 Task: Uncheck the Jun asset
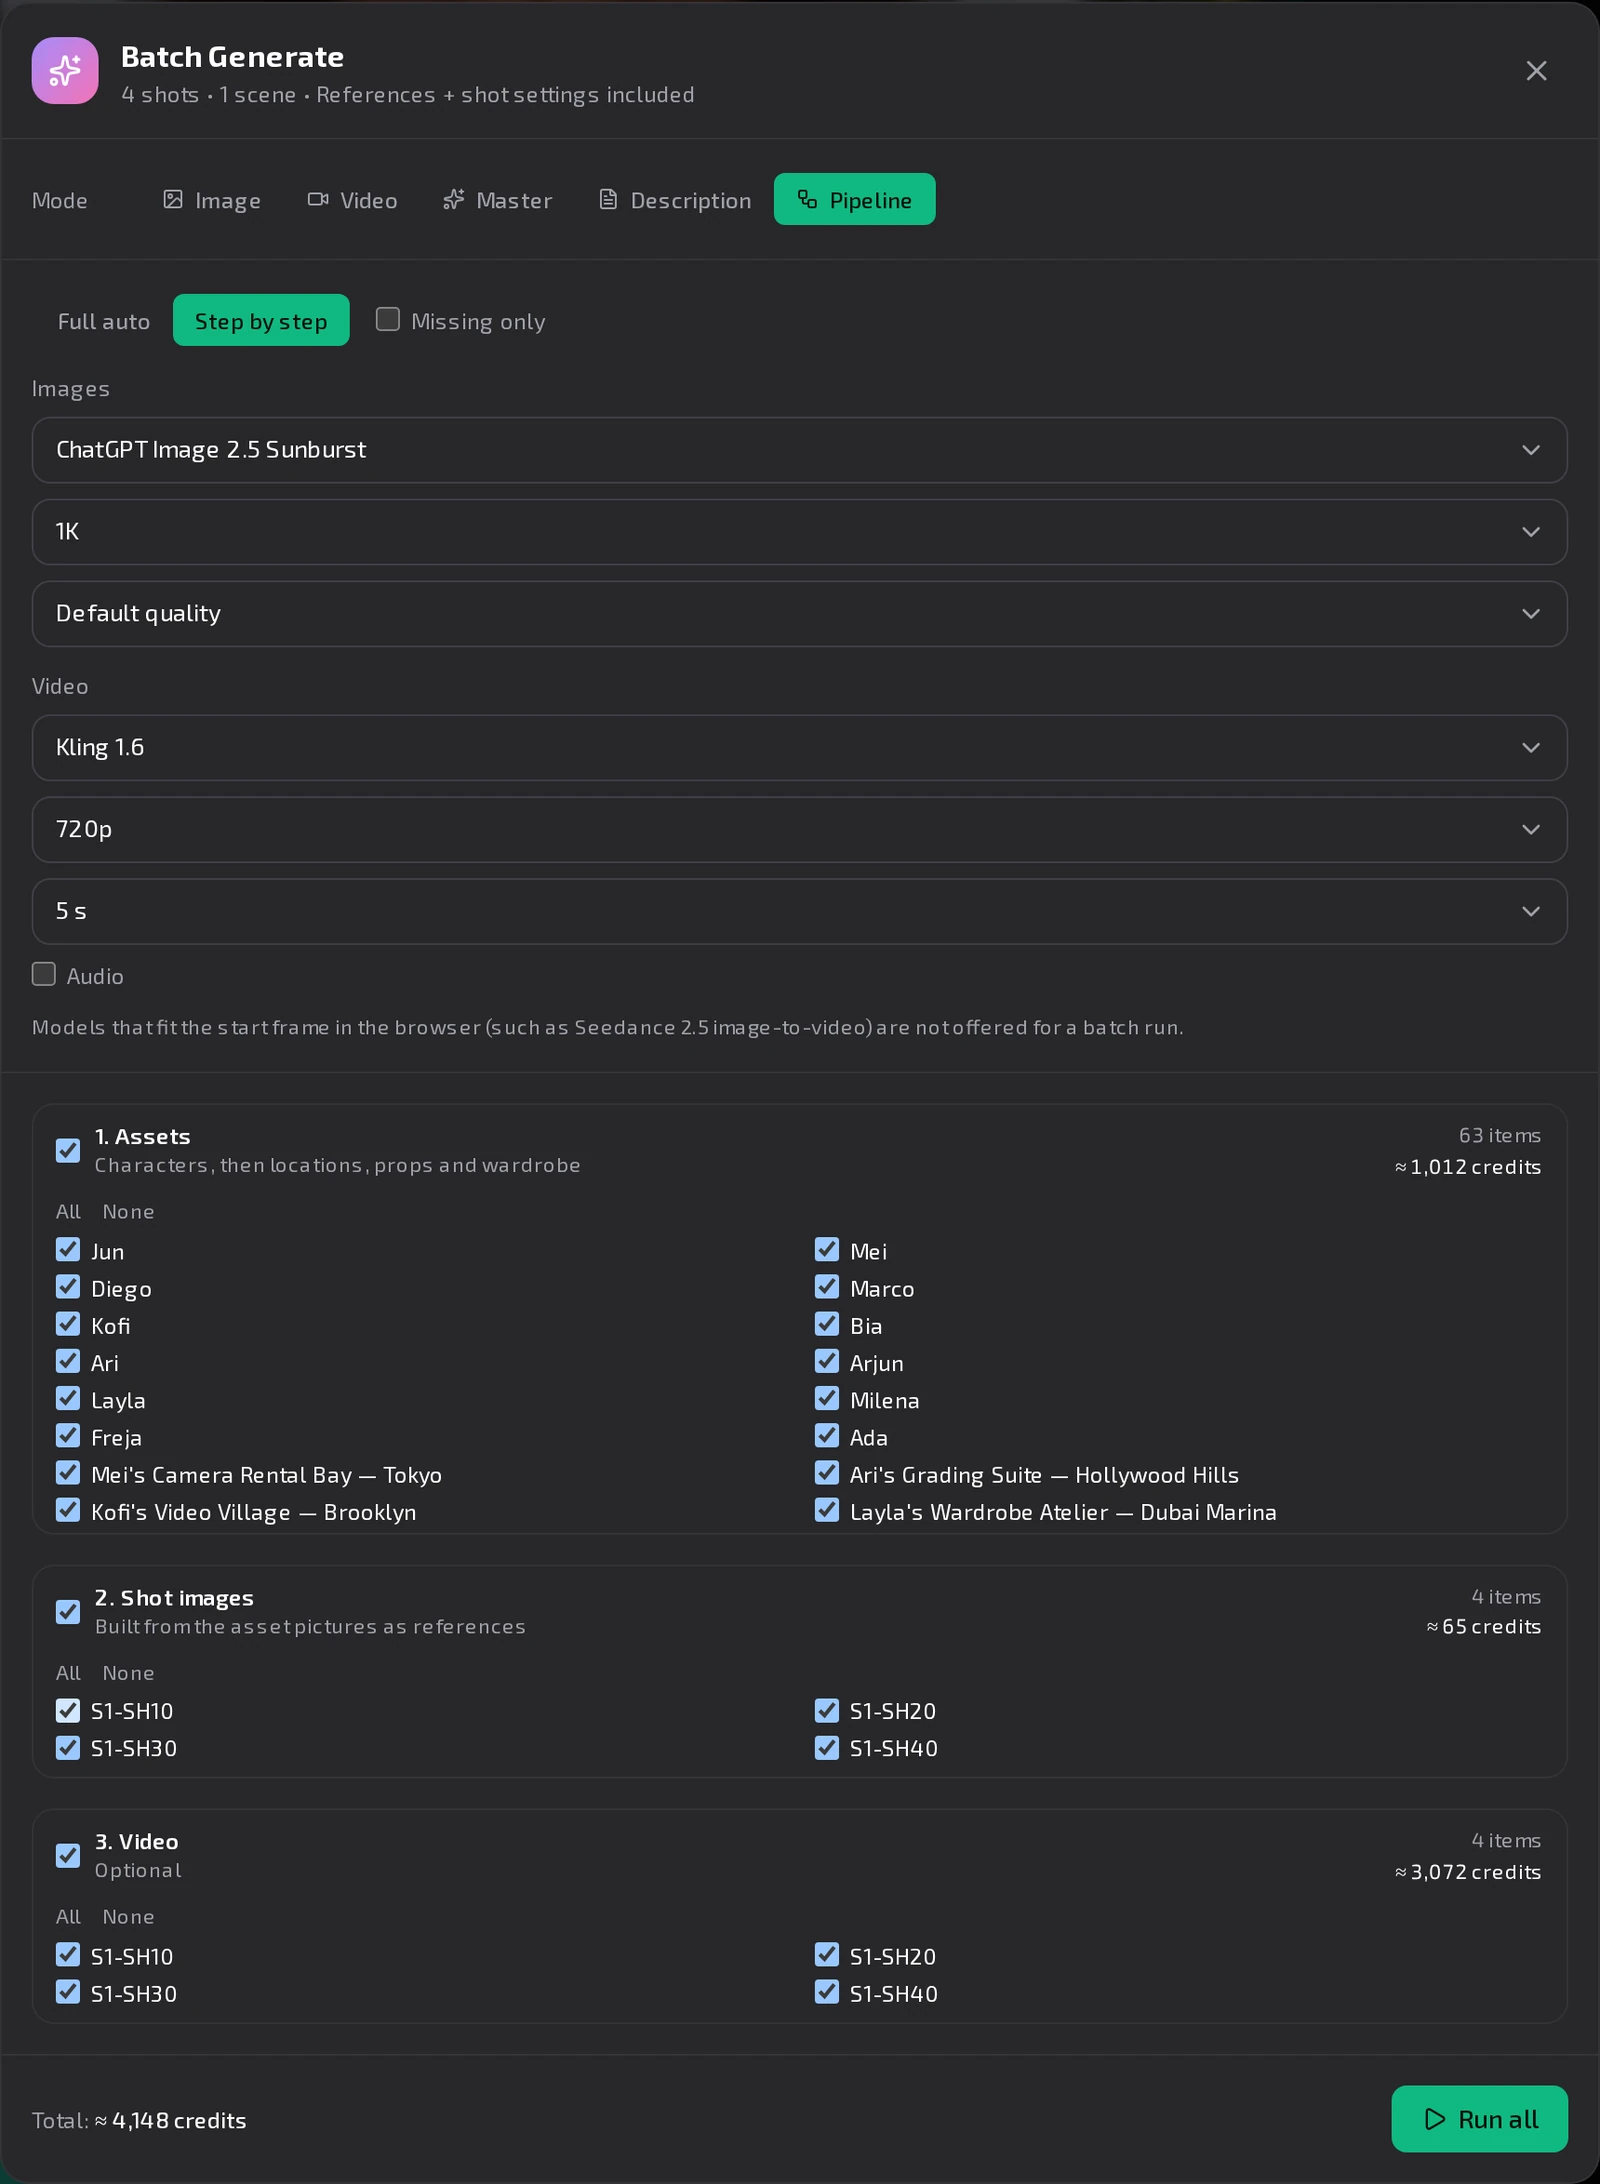click(68, 1250)
